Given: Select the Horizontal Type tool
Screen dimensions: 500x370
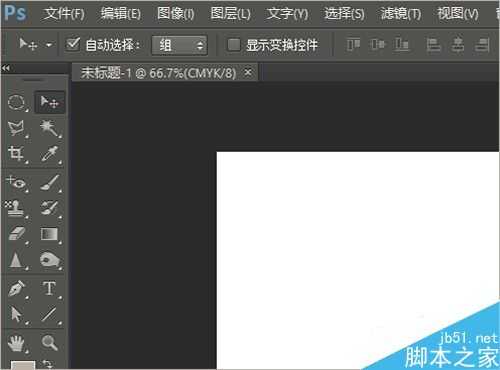Looking at the screenshot, I should [x=50, y=288].
